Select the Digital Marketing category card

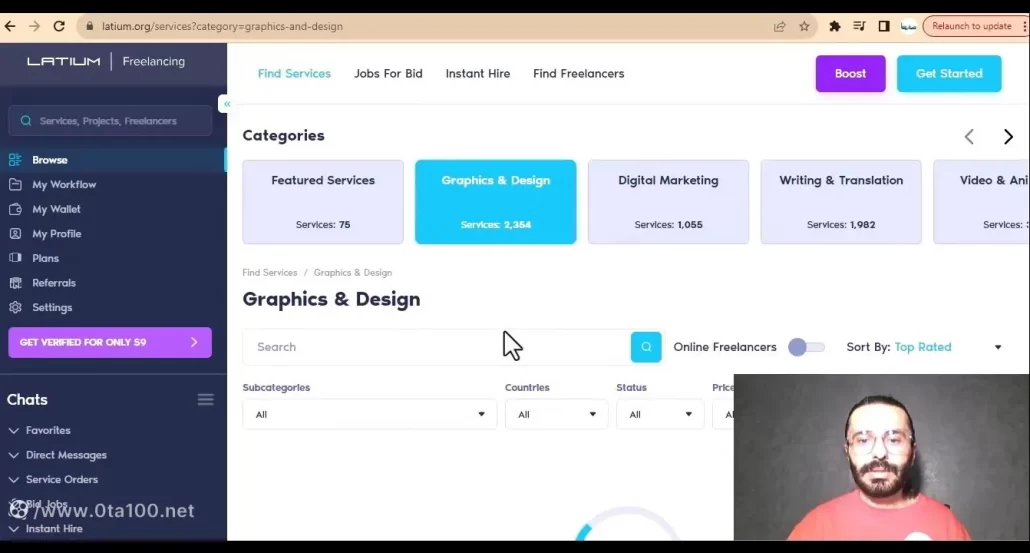(668, 202)
